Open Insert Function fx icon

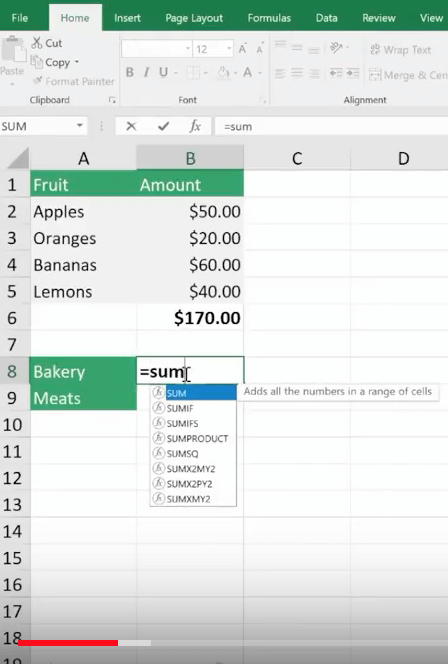click(195, 126)
